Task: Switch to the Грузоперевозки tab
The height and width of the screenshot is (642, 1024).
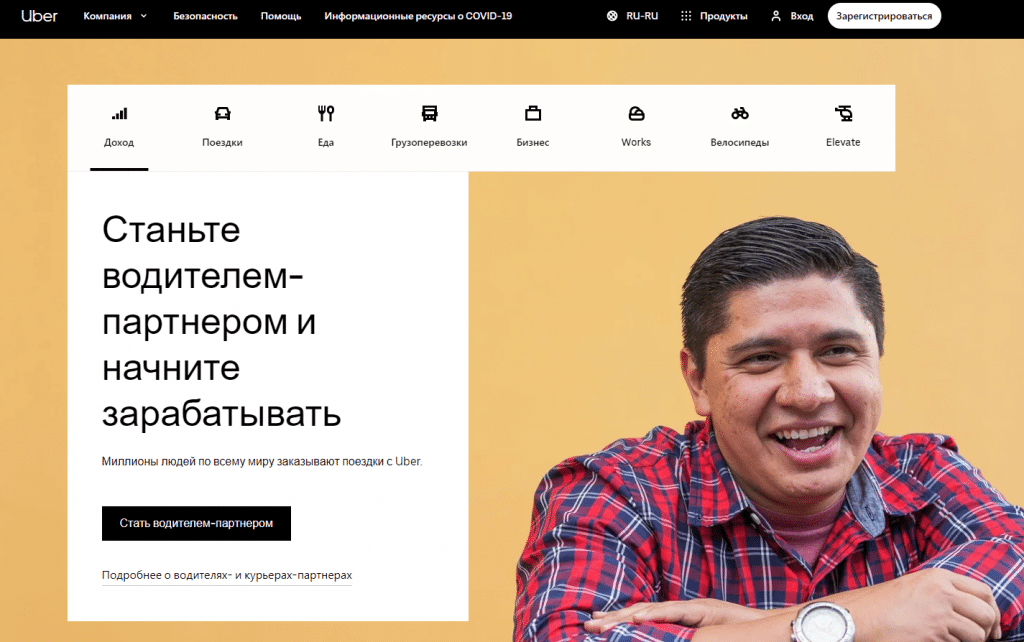Action: [429, 128]
